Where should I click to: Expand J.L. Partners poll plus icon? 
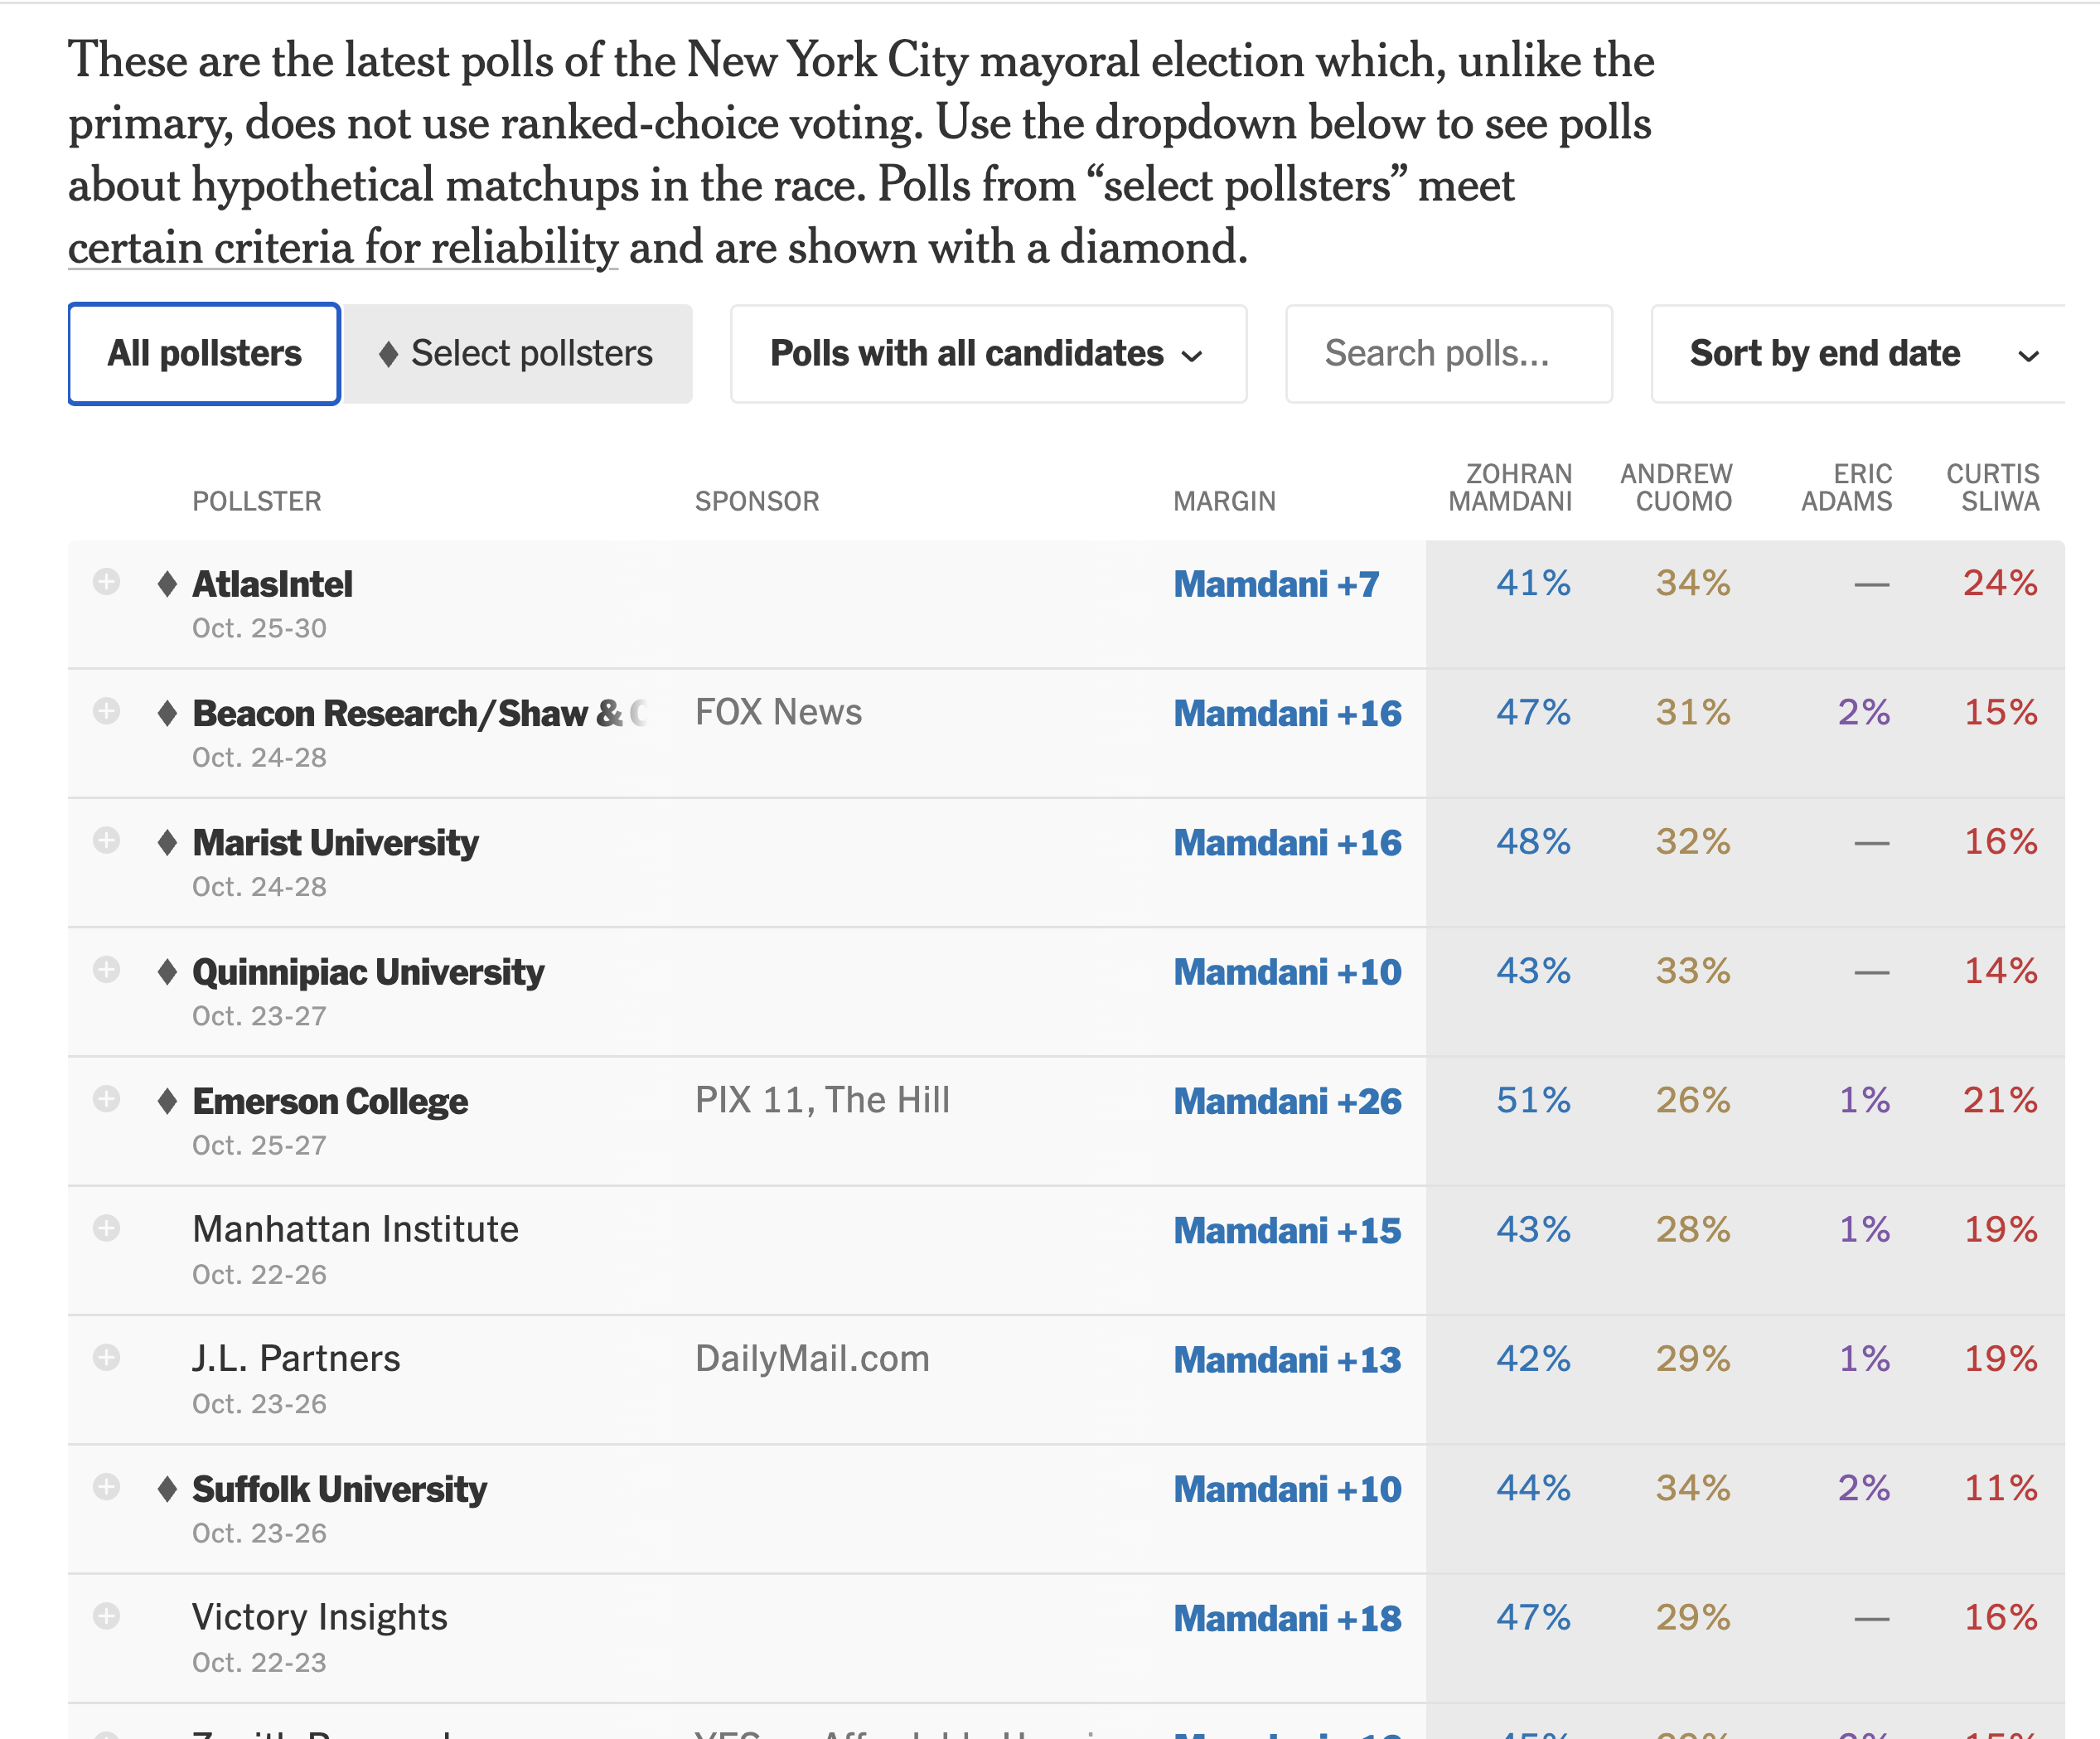106,1357
